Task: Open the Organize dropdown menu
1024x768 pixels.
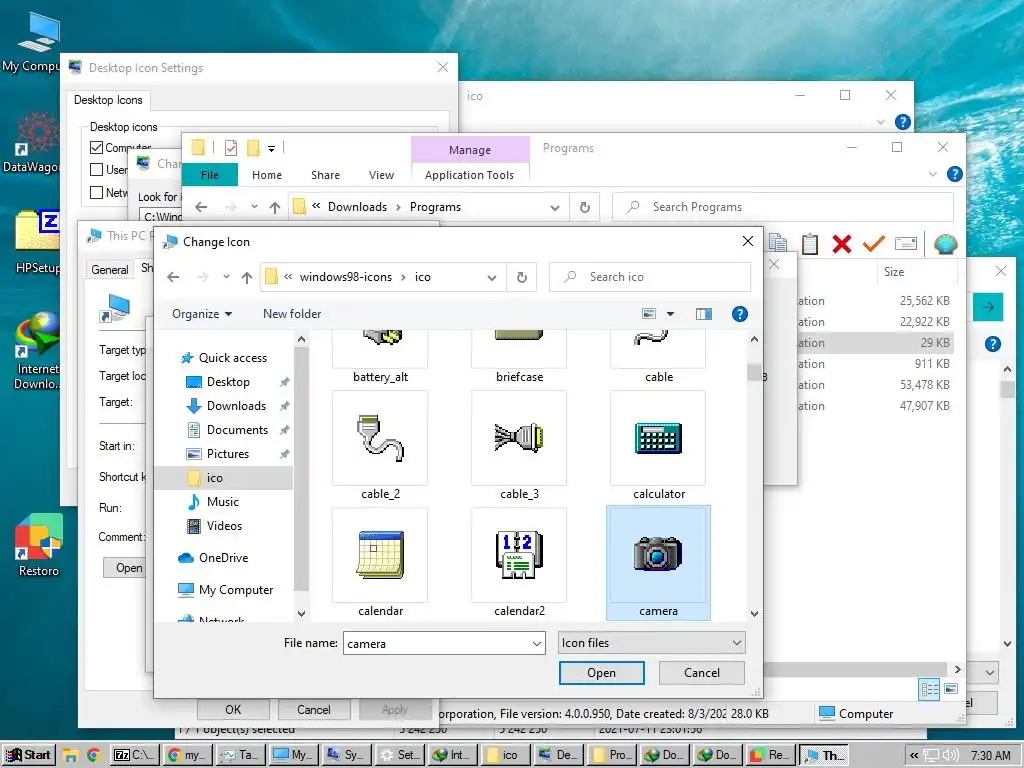Action: 202,314
